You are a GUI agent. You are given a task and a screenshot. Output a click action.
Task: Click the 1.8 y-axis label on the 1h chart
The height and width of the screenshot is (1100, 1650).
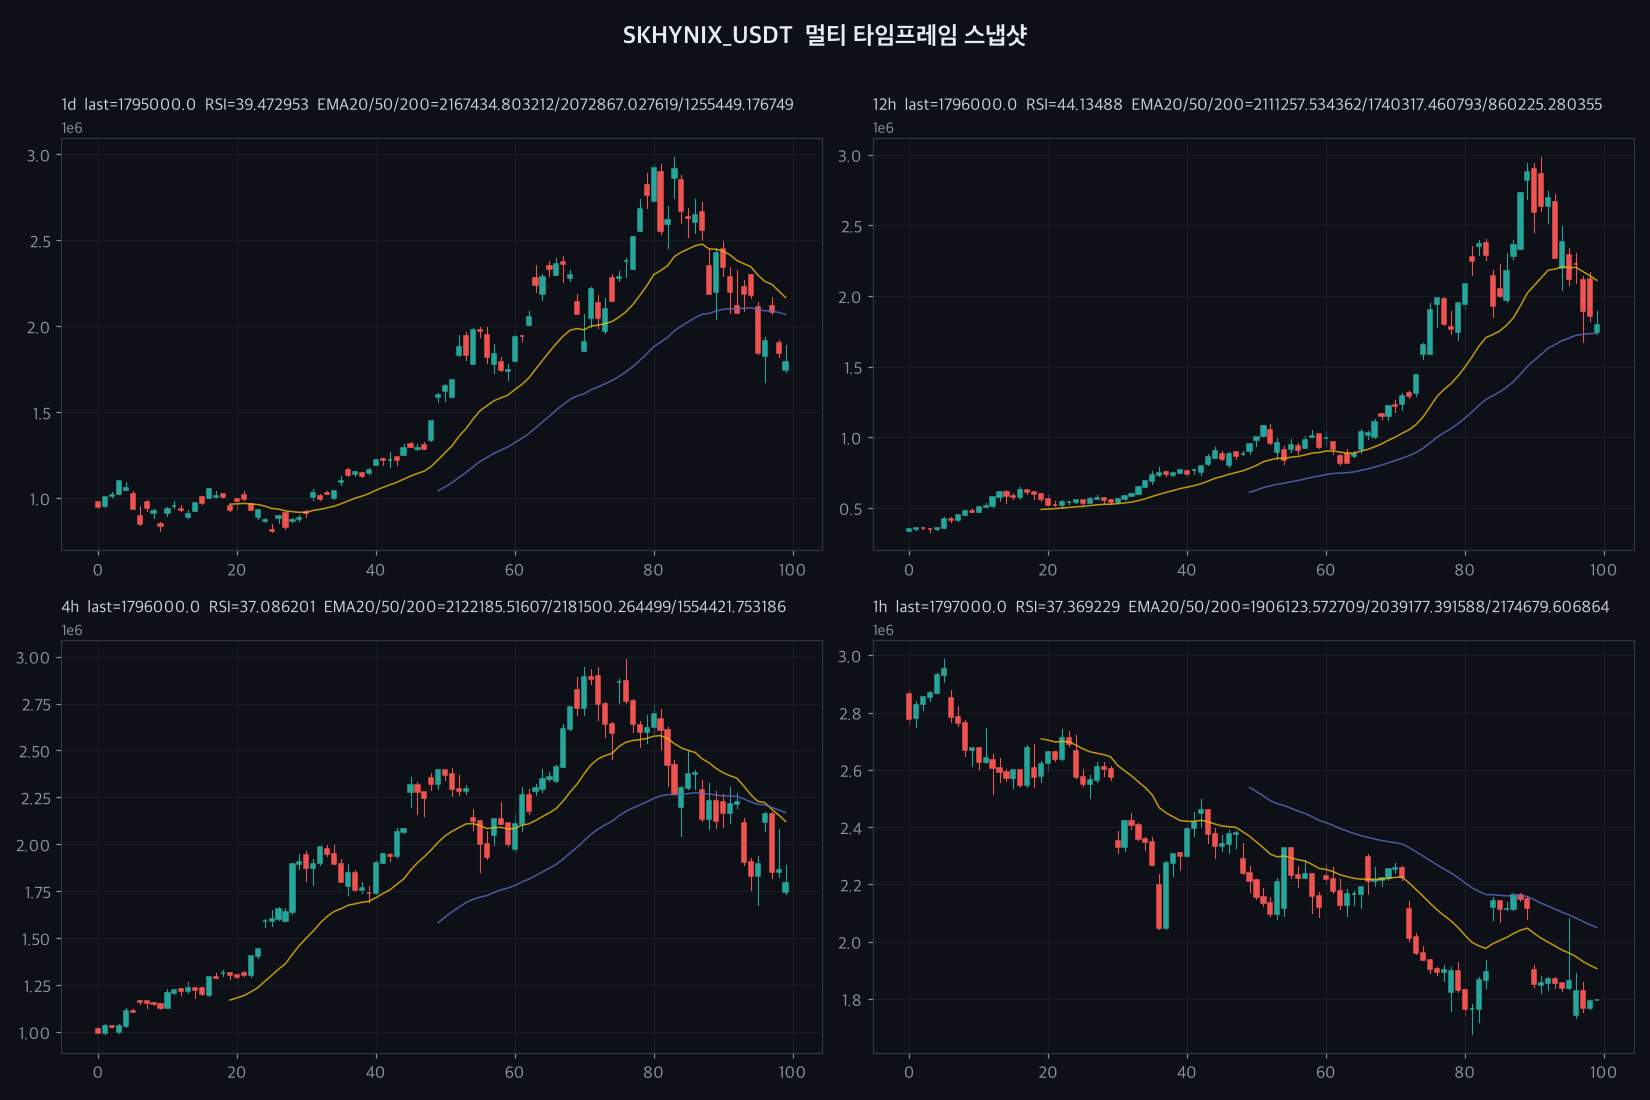[849, 1000]
